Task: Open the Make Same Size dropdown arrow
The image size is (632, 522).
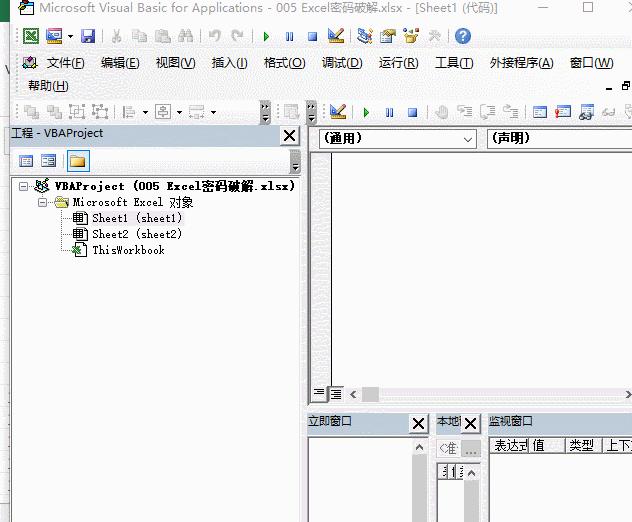Action: pos(214,112)
